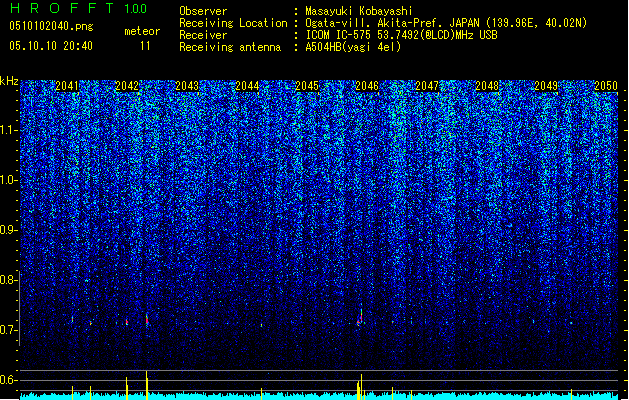Click the Receiving Location label
This screenshot has height=400, width=629.
[233, 23]
